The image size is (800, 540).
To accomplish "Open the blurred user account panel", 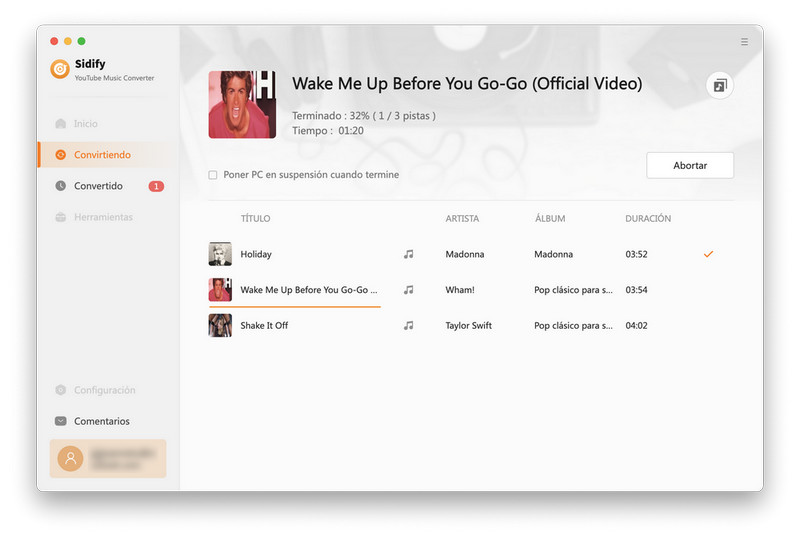I will point(108,458).
